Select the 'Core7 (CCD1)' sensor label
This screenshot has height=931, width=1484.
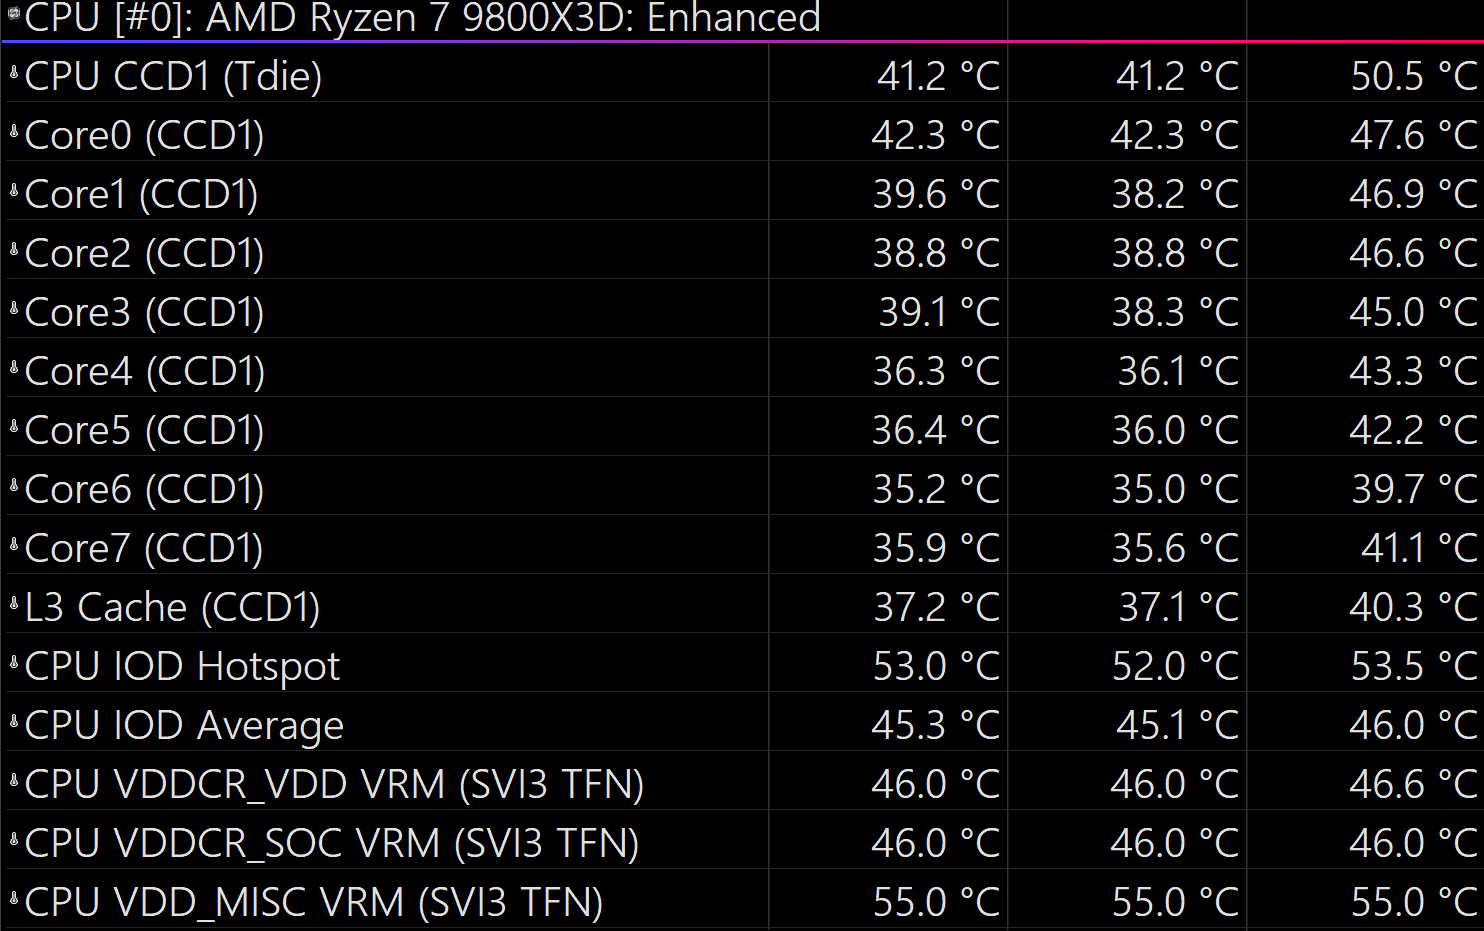(144, 549)
